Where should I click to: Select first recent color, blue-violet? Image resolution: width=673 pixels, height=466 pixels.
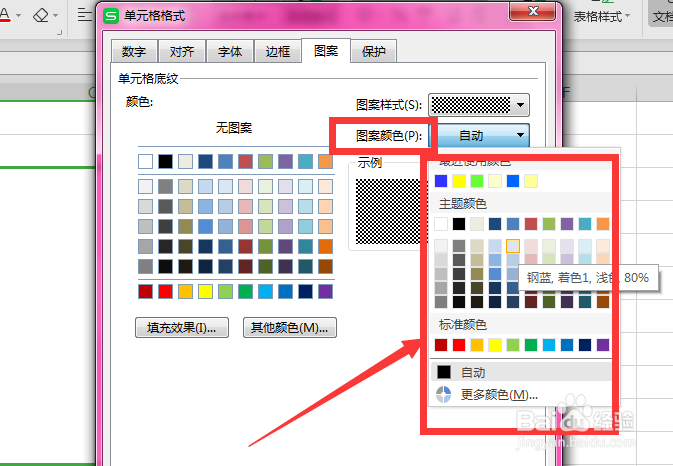(441, 181)
